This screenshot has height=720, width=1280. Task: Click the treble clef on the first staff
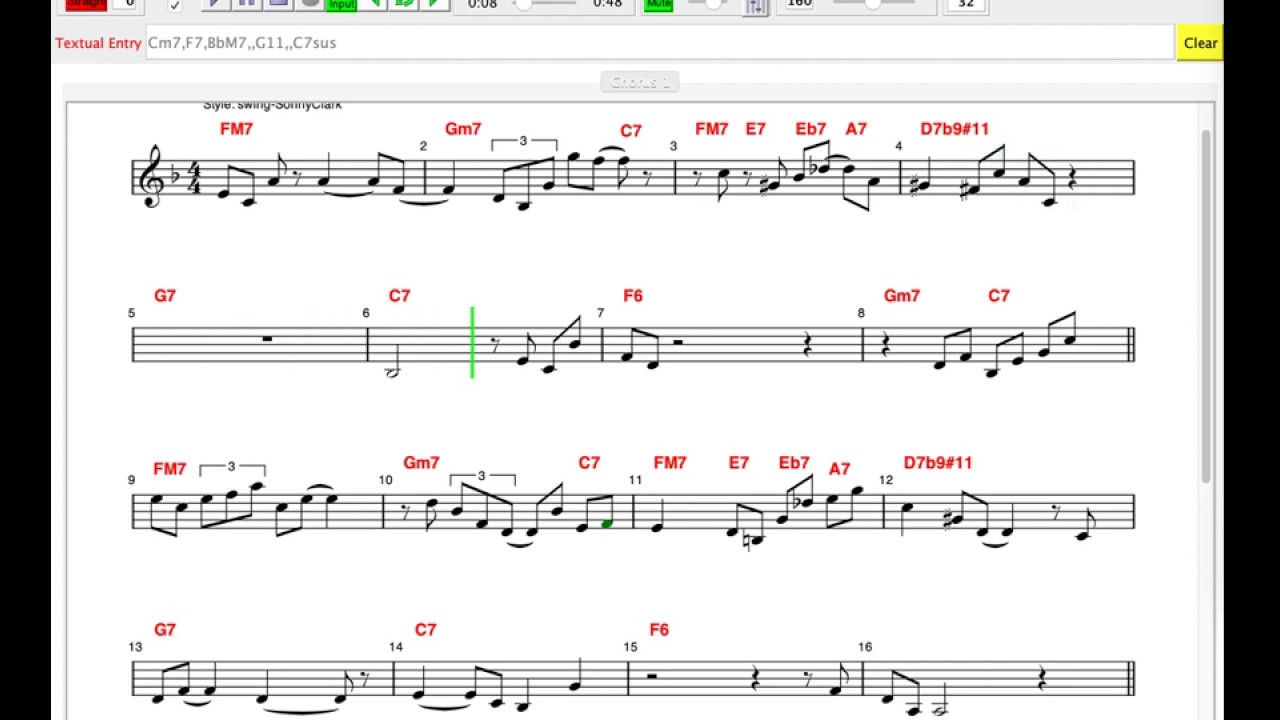153,177
